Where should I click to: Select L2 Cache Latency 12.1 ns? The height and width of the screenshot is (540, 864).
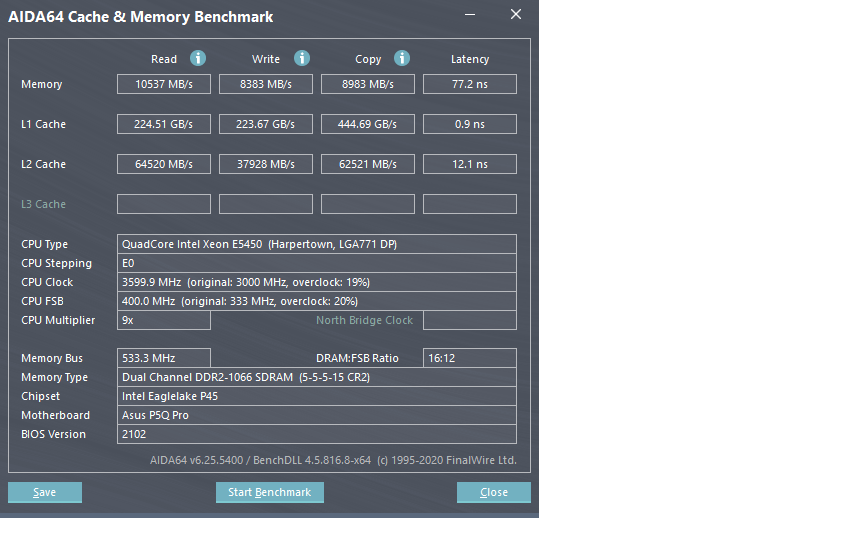point(469,164)
